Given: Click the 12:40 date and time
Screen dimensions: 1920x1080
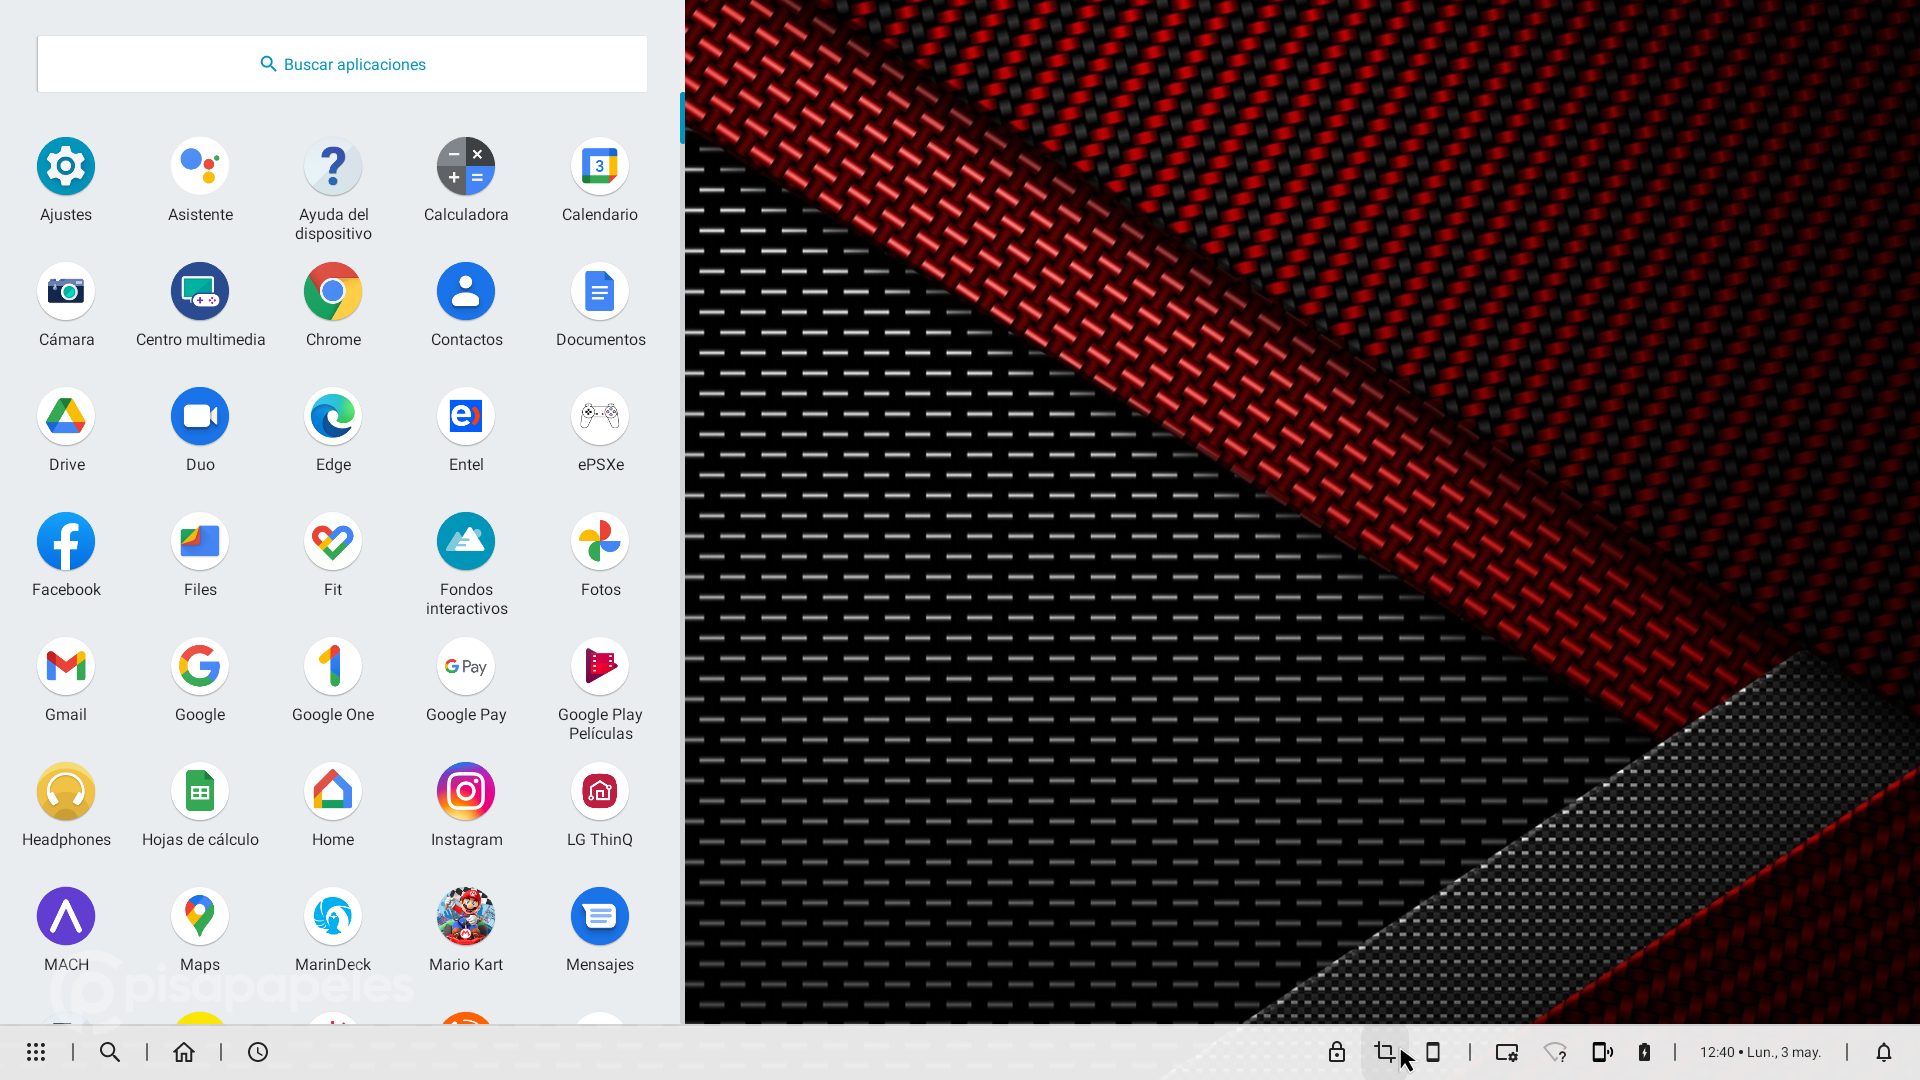Looking at the screenshot, I should [1760, 1052].
